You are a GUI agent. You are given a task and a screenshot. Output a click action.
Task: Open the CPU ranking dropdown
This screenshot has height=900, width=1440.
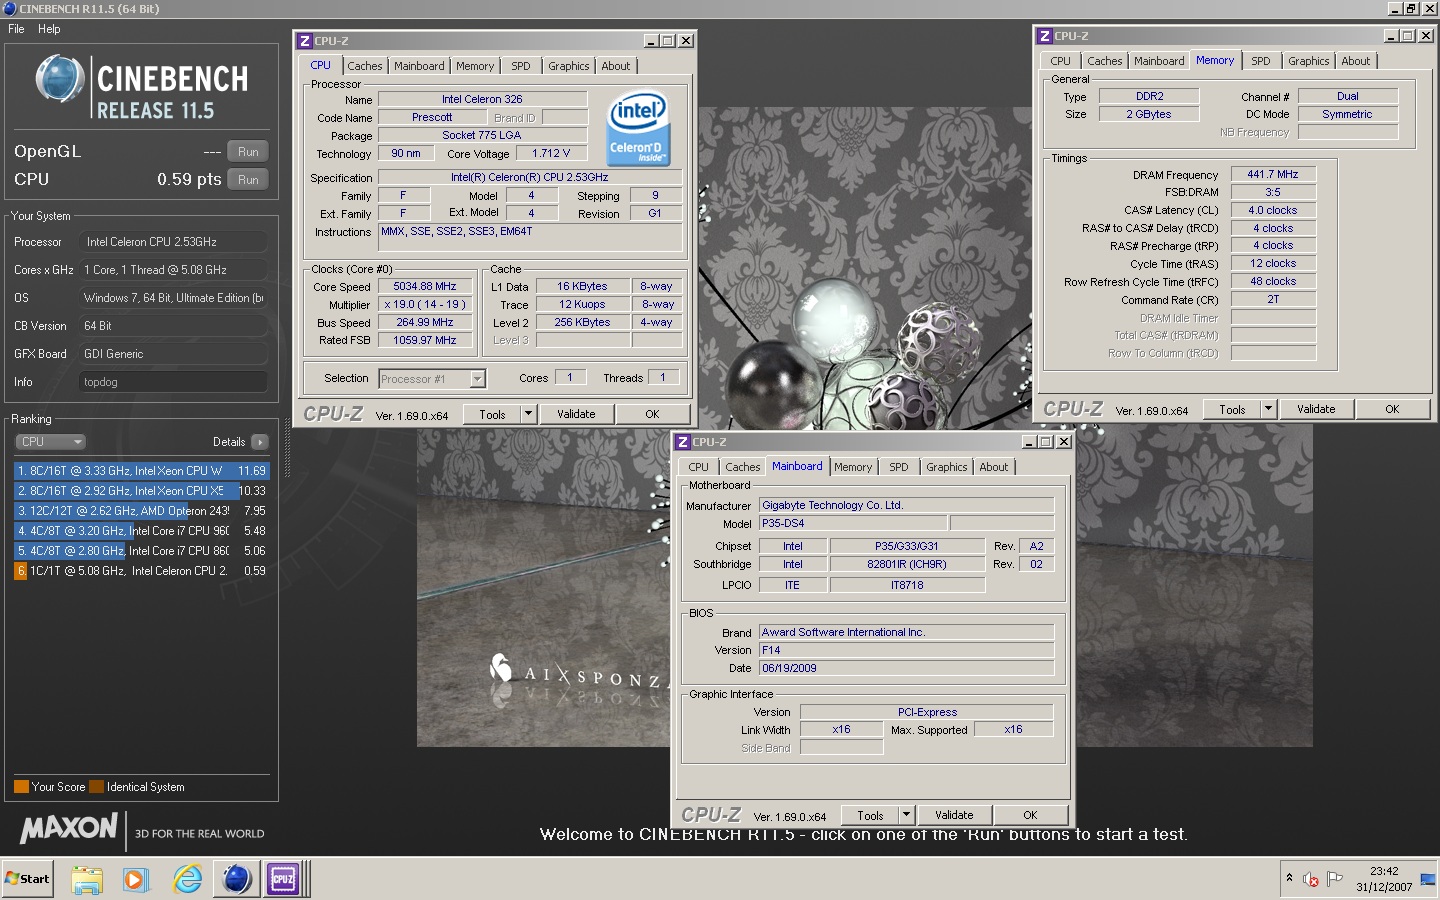(x=50, y=442)
